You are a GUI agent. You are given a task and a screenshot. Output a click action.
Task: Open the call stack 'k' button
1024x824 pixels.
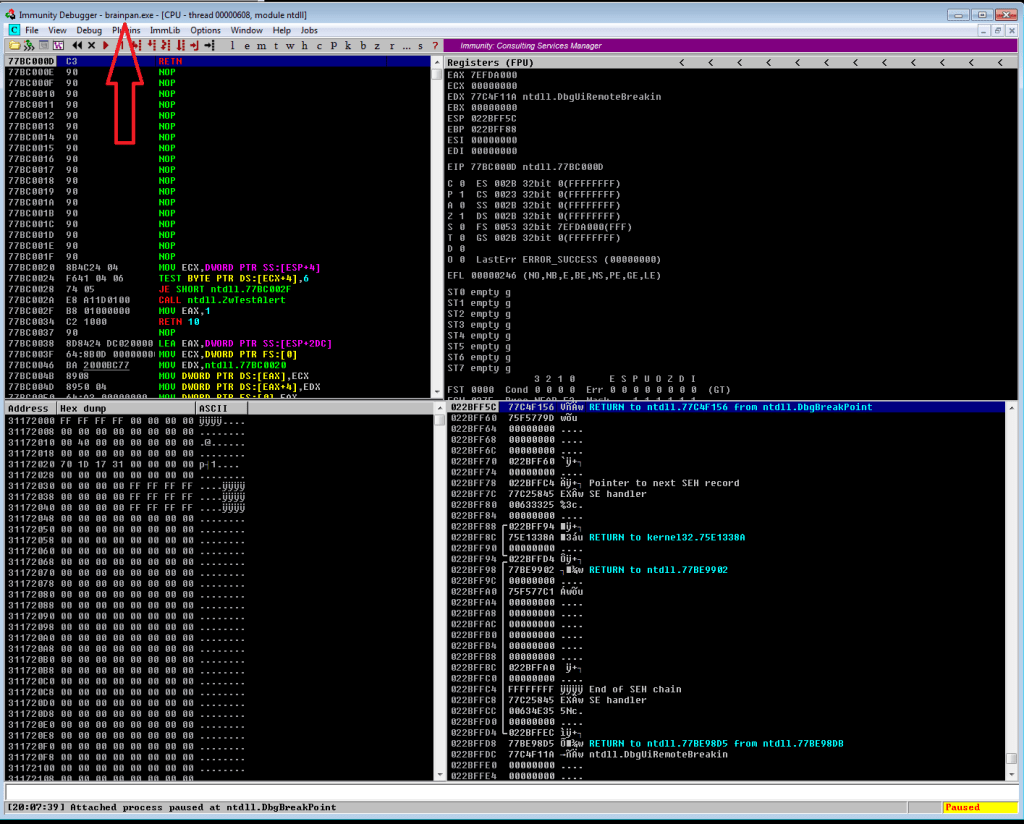[347, 45]
